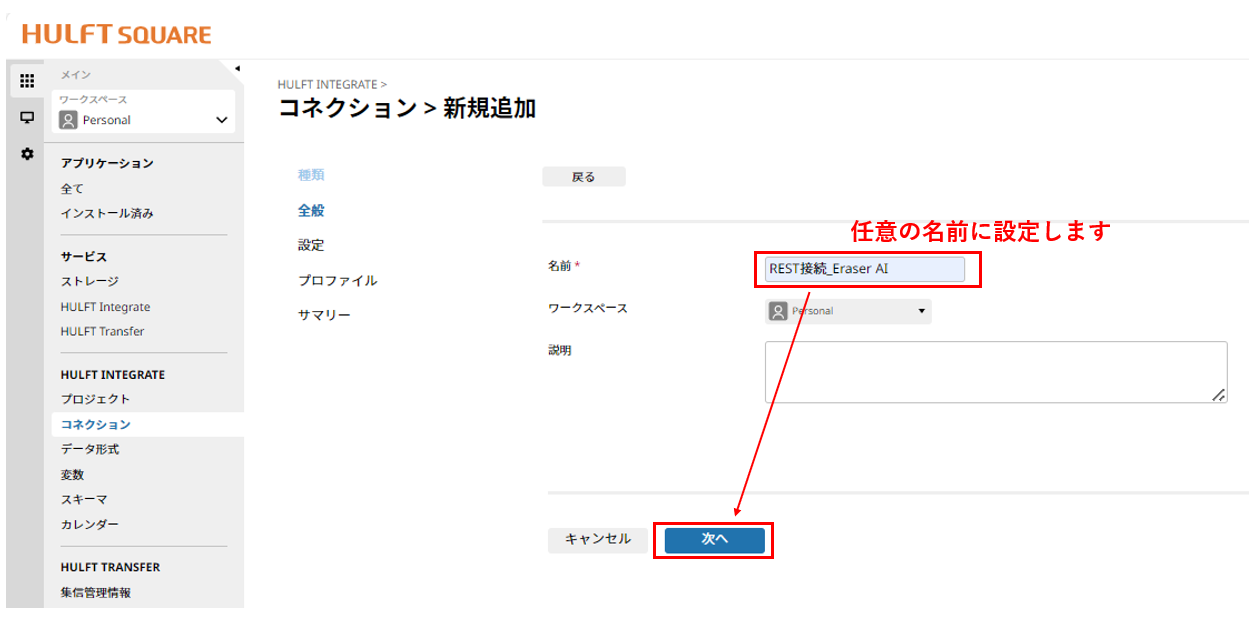The width and height of the screenshot is (1249, 624).
Task: Open the ワークスペース Personal dropdown in form
Action: click(x=848, y=311)
